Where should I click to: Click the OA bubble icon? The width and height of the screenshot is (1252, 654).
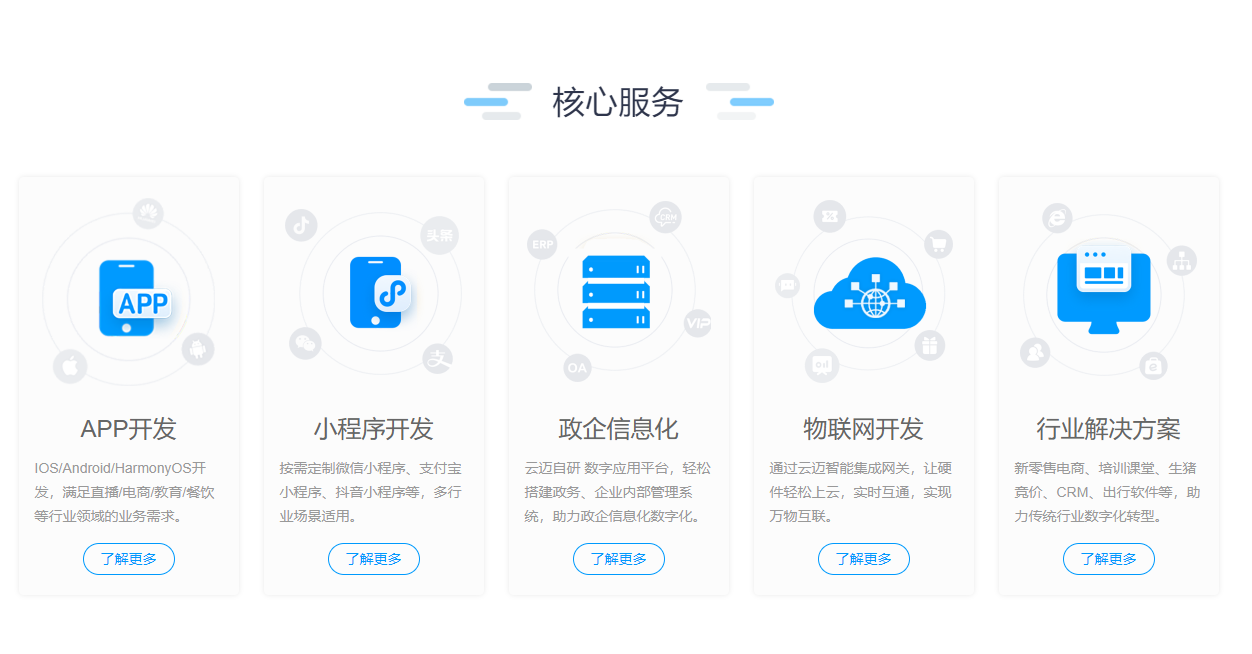click(577, 368)
